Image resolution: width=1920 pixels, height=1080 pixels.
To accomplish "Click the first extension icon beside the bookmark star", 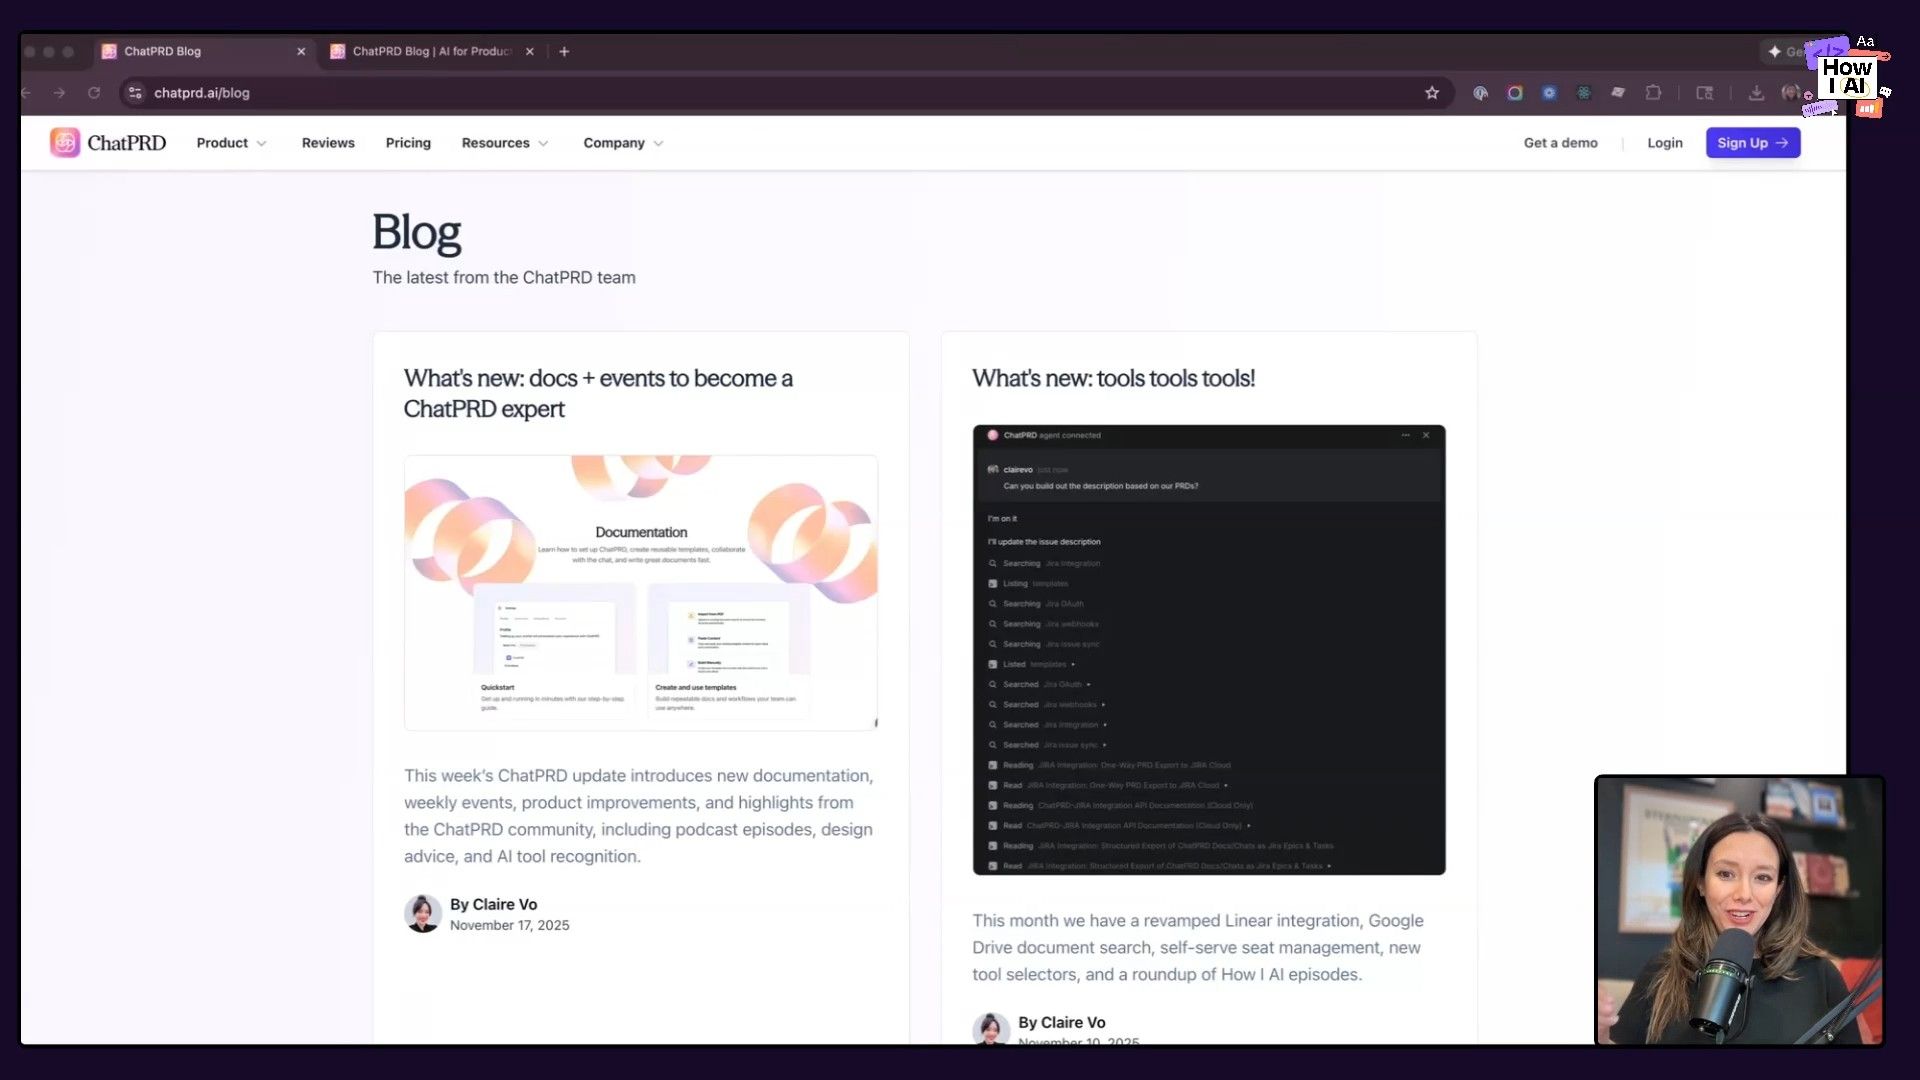I will 1481,93.
